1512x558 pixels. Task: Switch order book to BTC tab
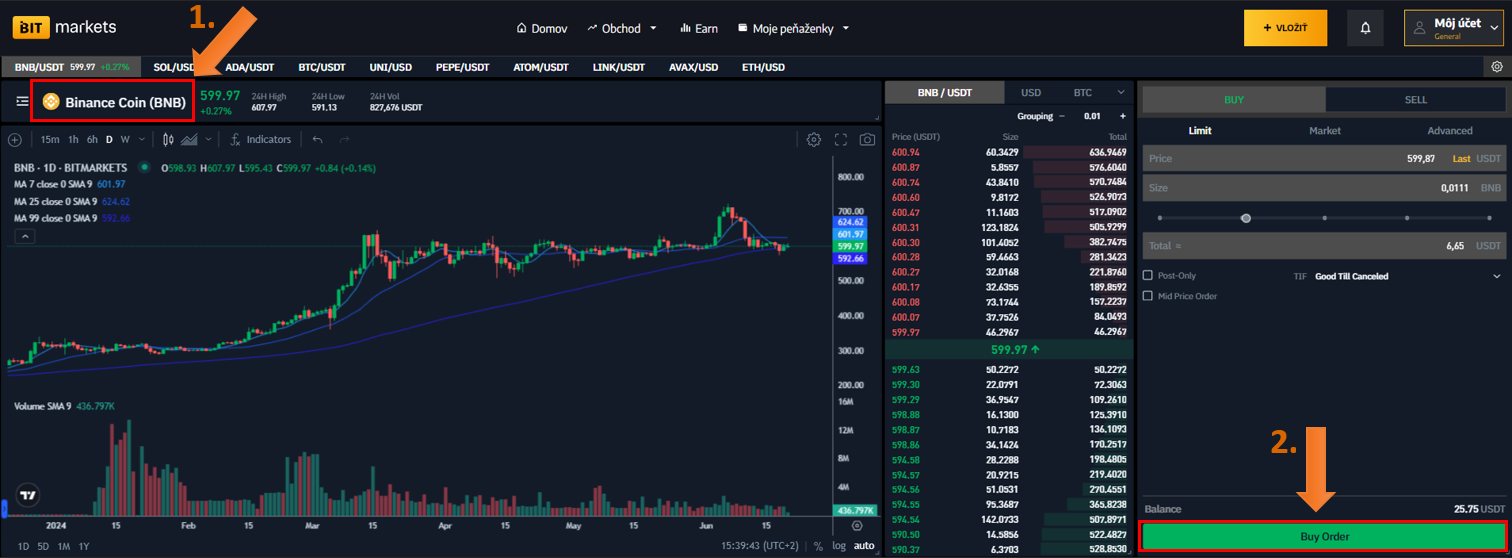click(x=1083, y=92)
